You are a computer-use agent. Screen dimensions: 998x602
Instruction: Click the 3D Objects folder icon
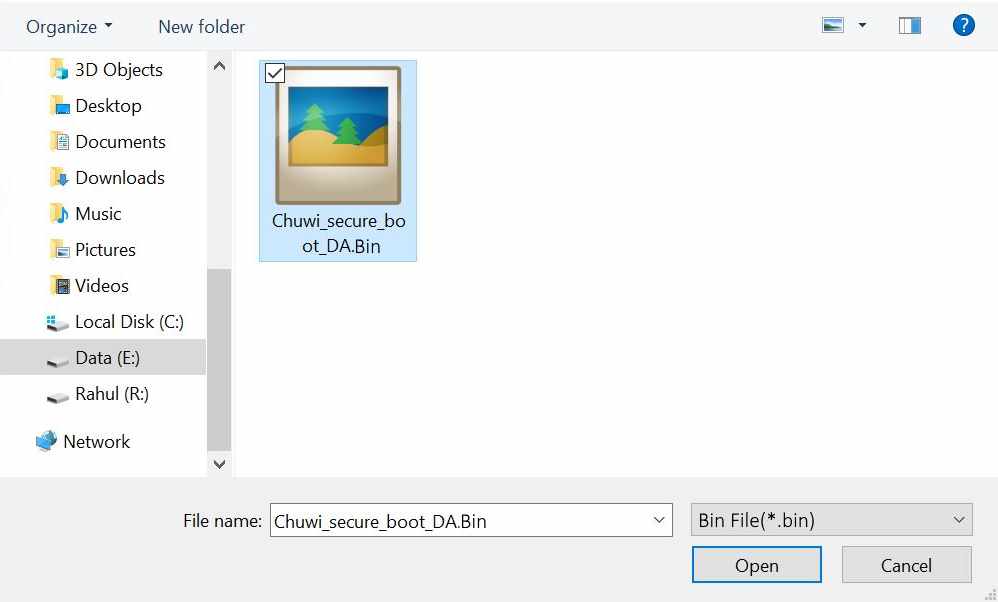(59, 69)
